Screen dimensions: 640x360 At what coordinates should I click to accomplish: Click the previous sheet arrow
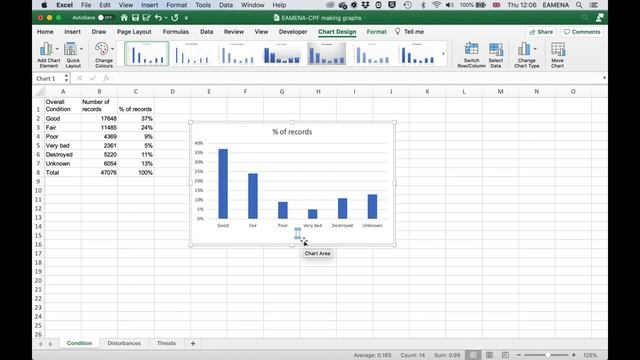click(40, 344)
